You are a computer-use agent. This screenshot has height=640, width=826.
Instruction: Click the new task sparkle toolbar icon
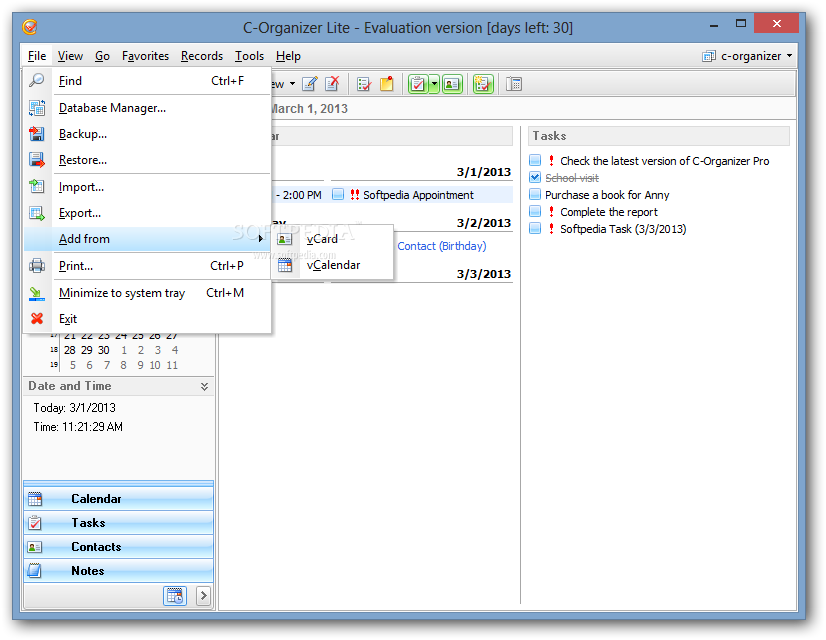point(483,84)
